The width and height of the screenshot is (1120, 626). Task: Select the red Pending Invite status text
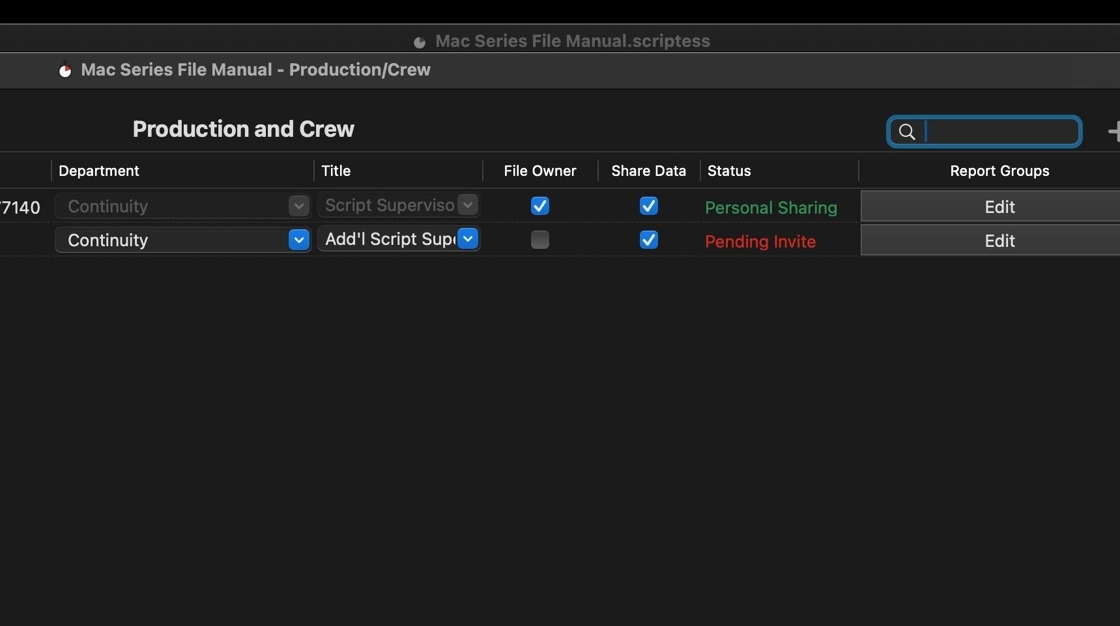[760, 242]
